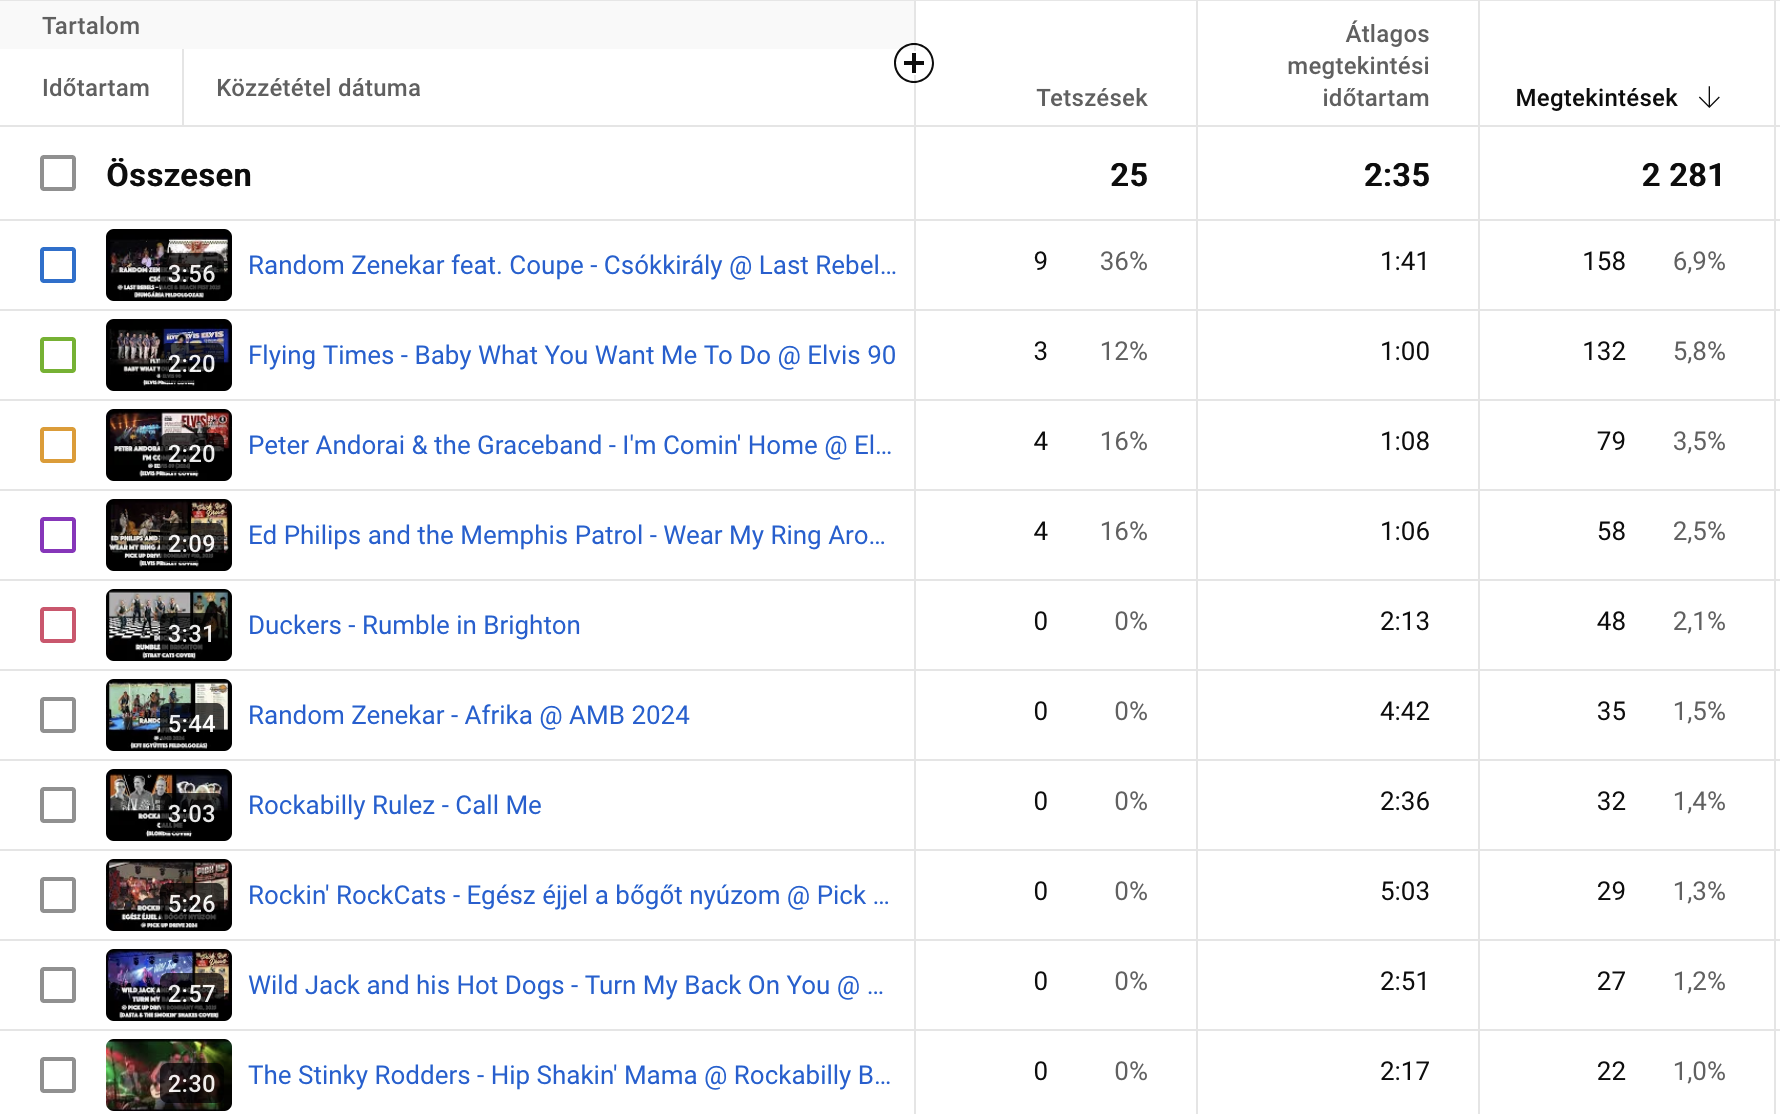Click the Közzététel dátuma column tab
1780x1114 pixels.
[318, 88]
